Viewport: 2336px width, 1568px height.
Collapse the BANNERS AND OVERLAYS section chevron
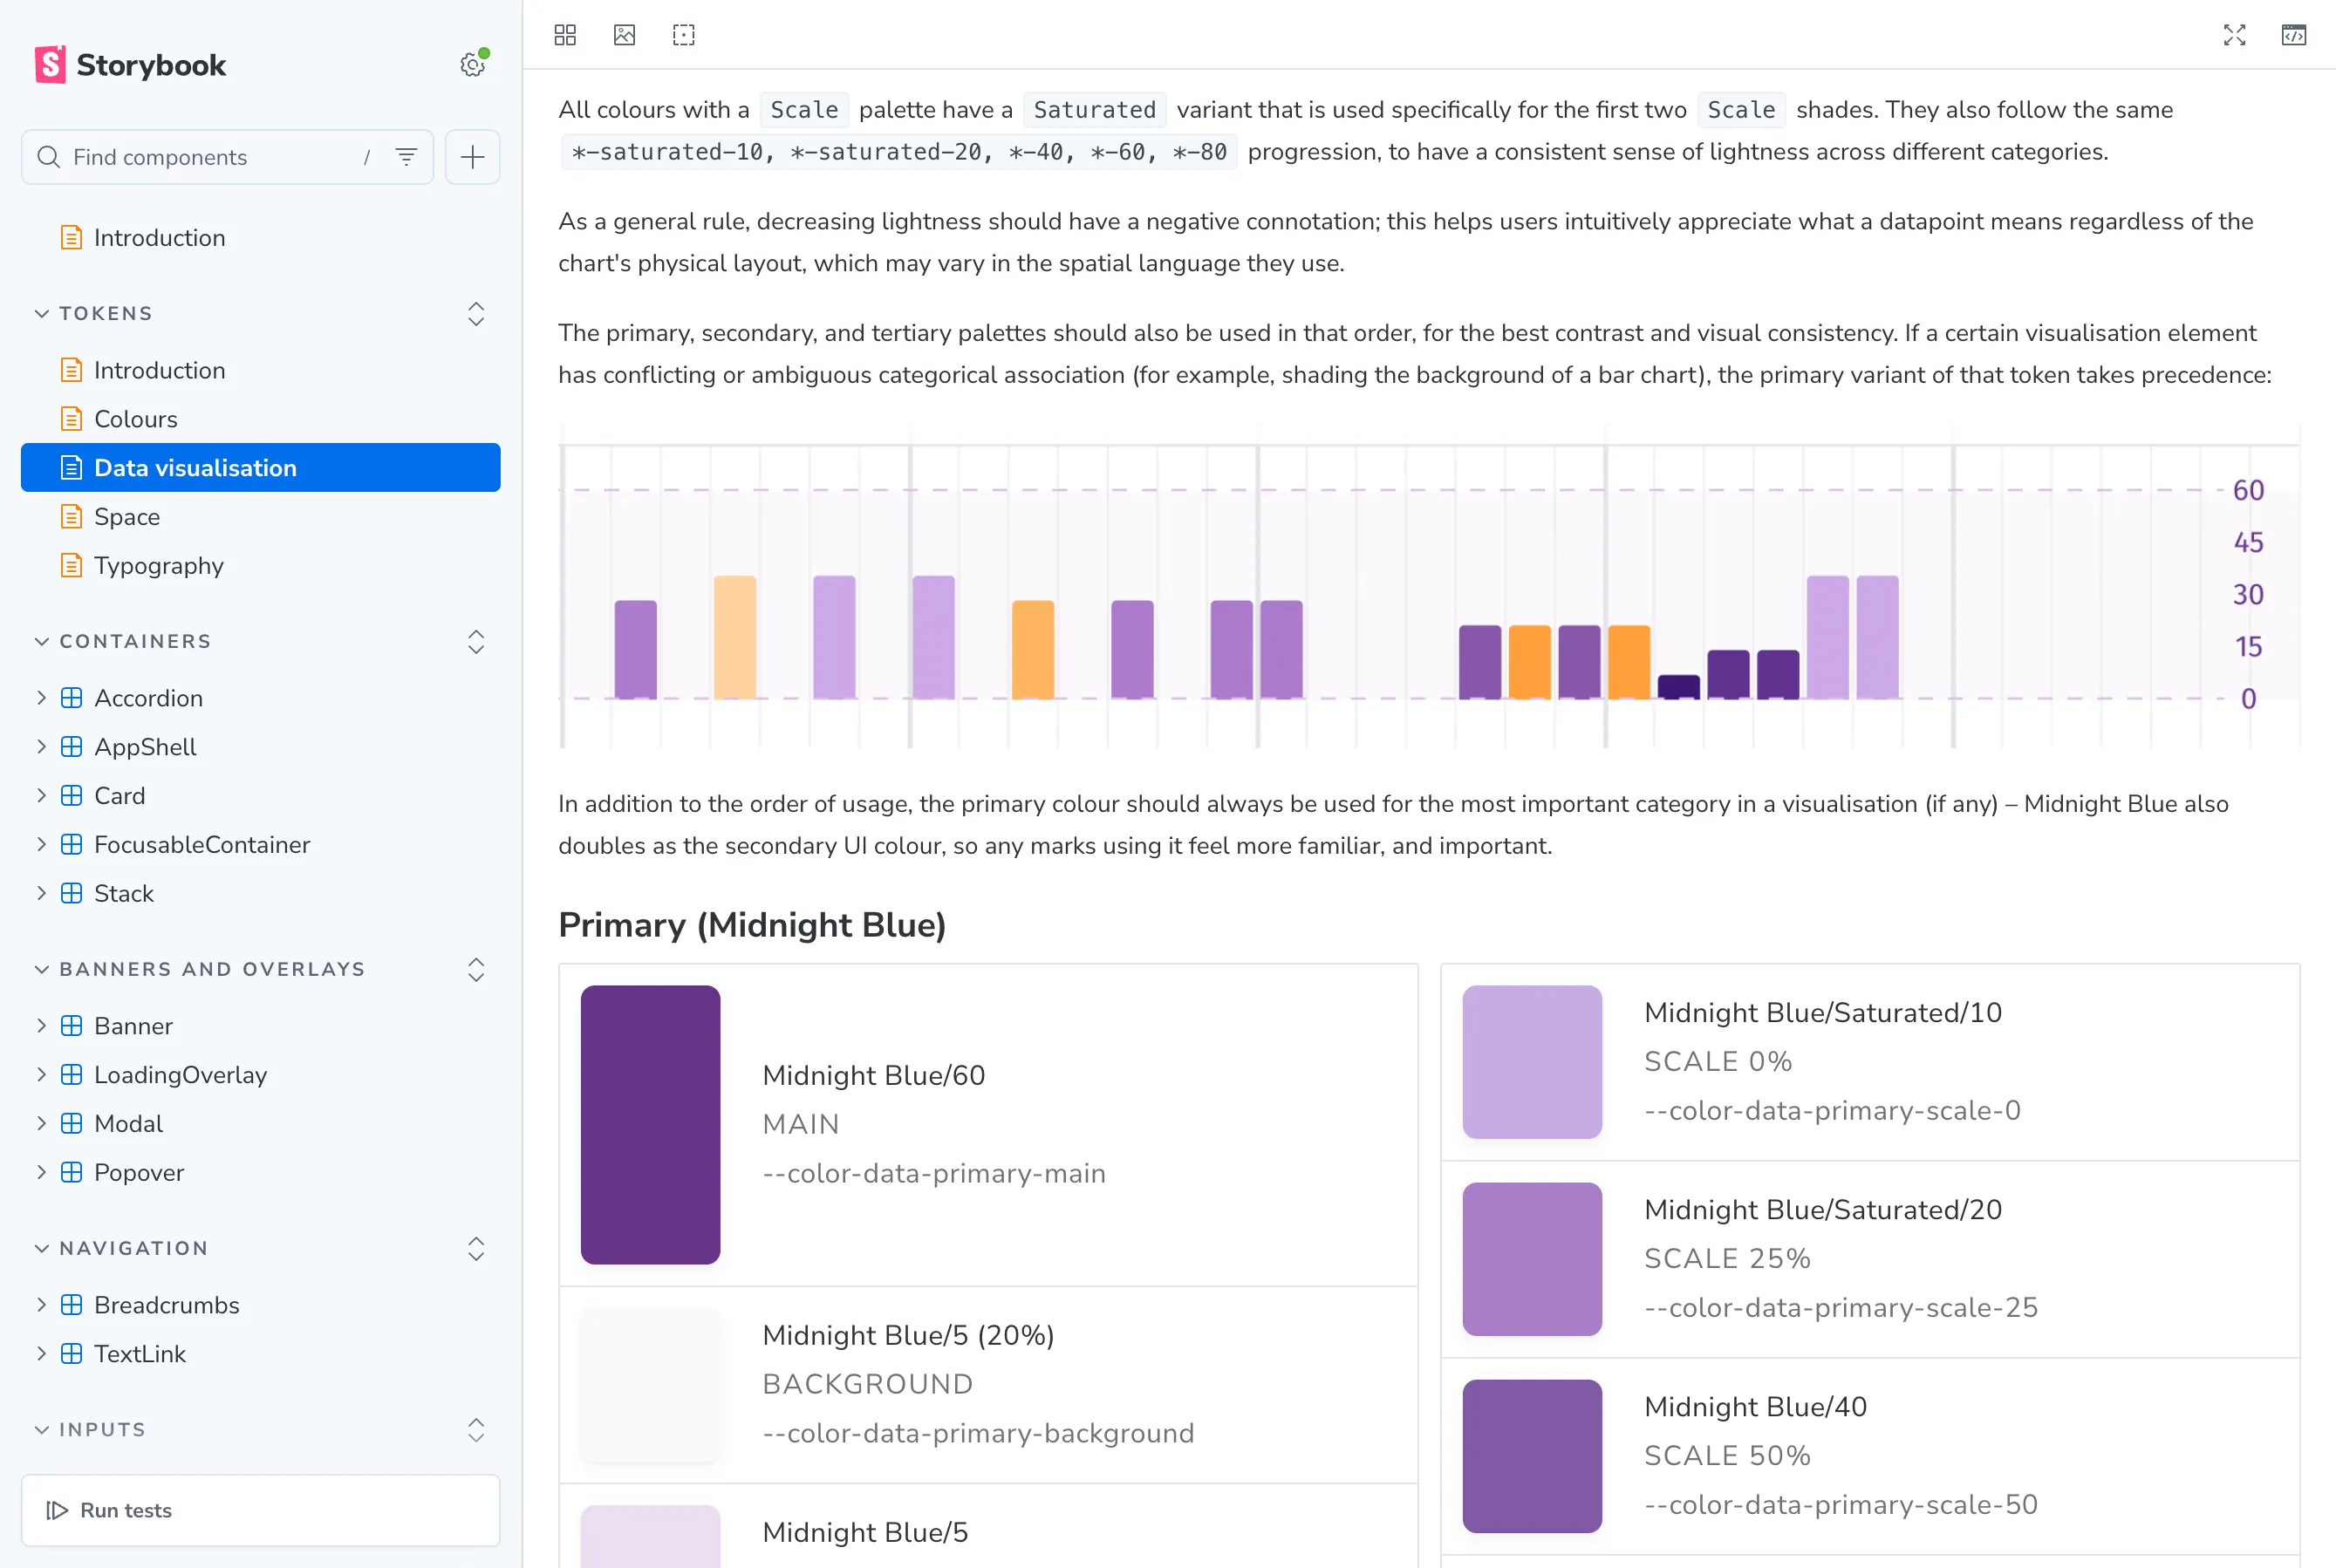pyautogui.click(x=41, y=970)
